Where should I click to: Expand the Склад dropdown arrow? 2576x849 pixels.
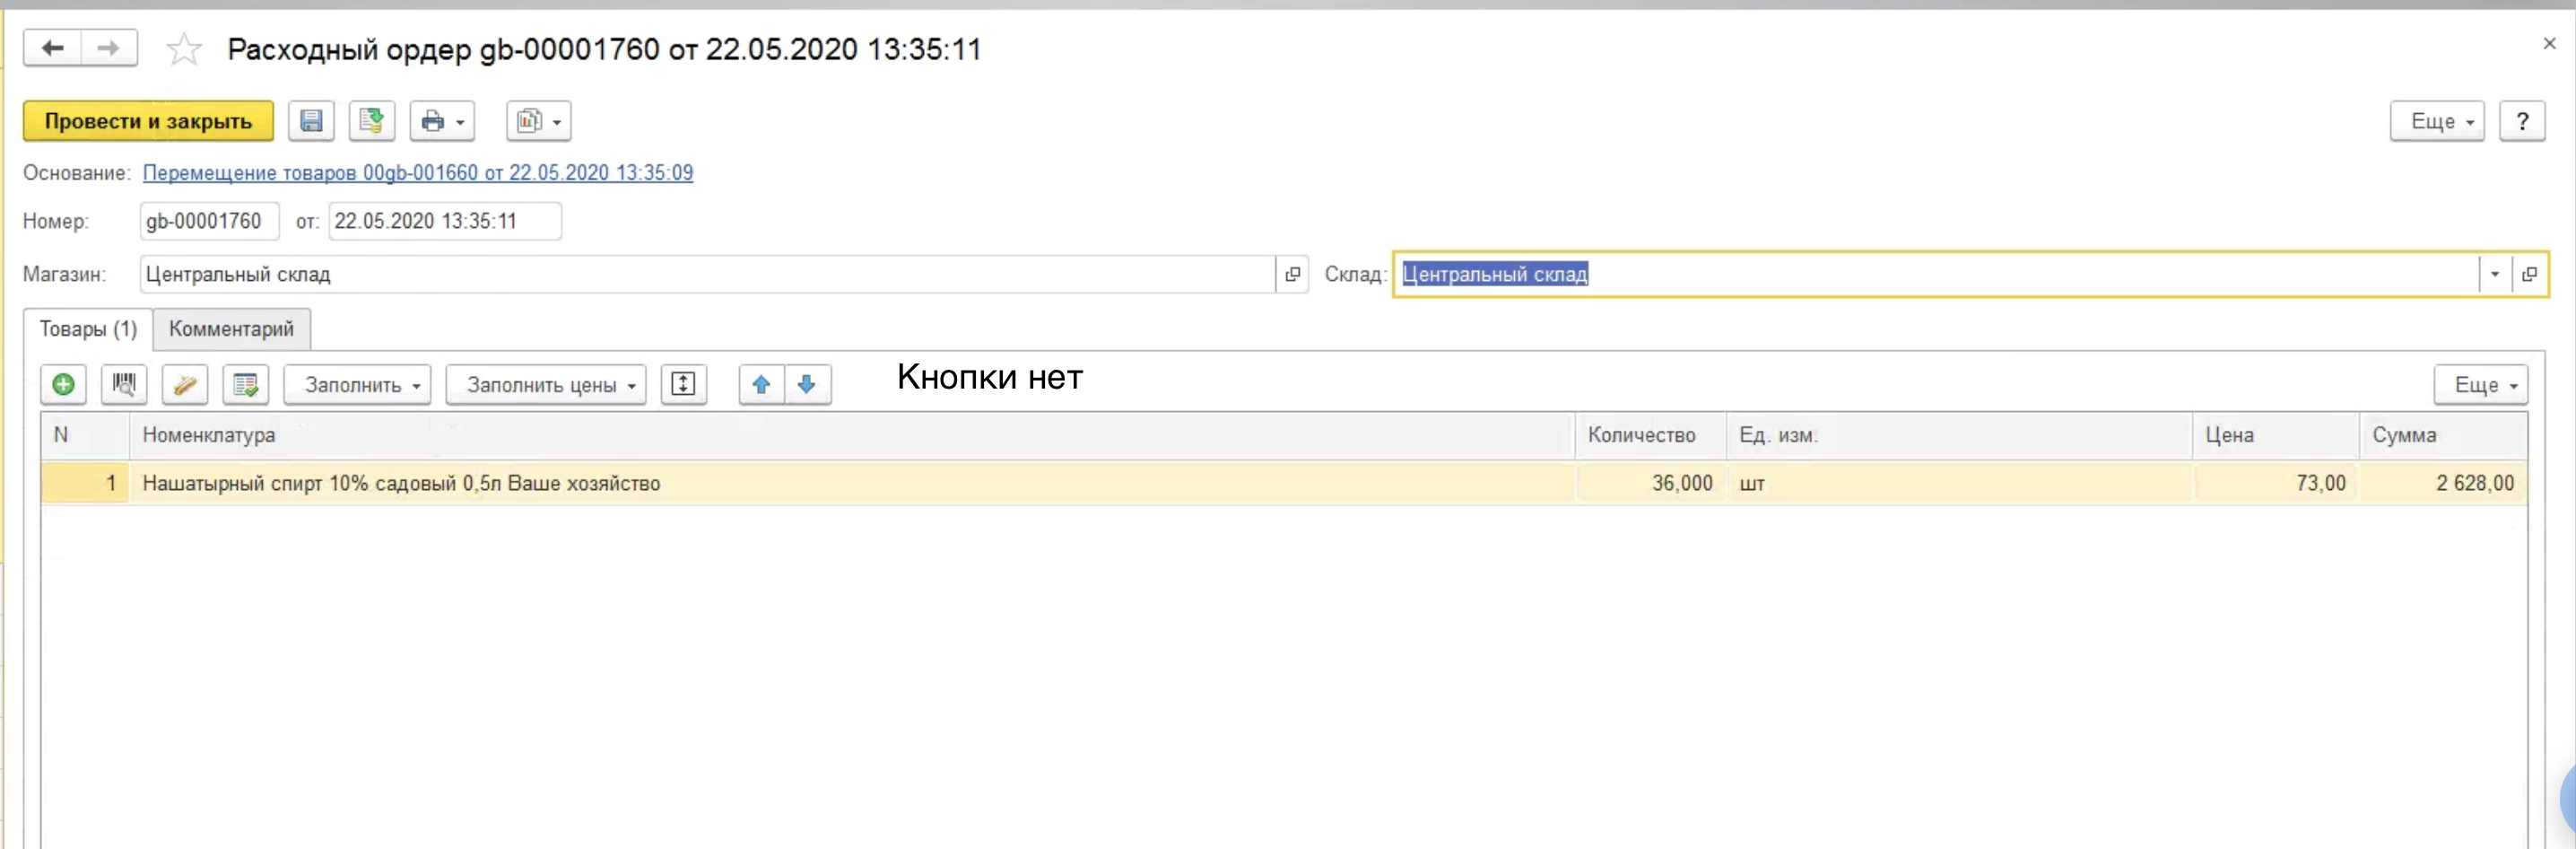2495,274
